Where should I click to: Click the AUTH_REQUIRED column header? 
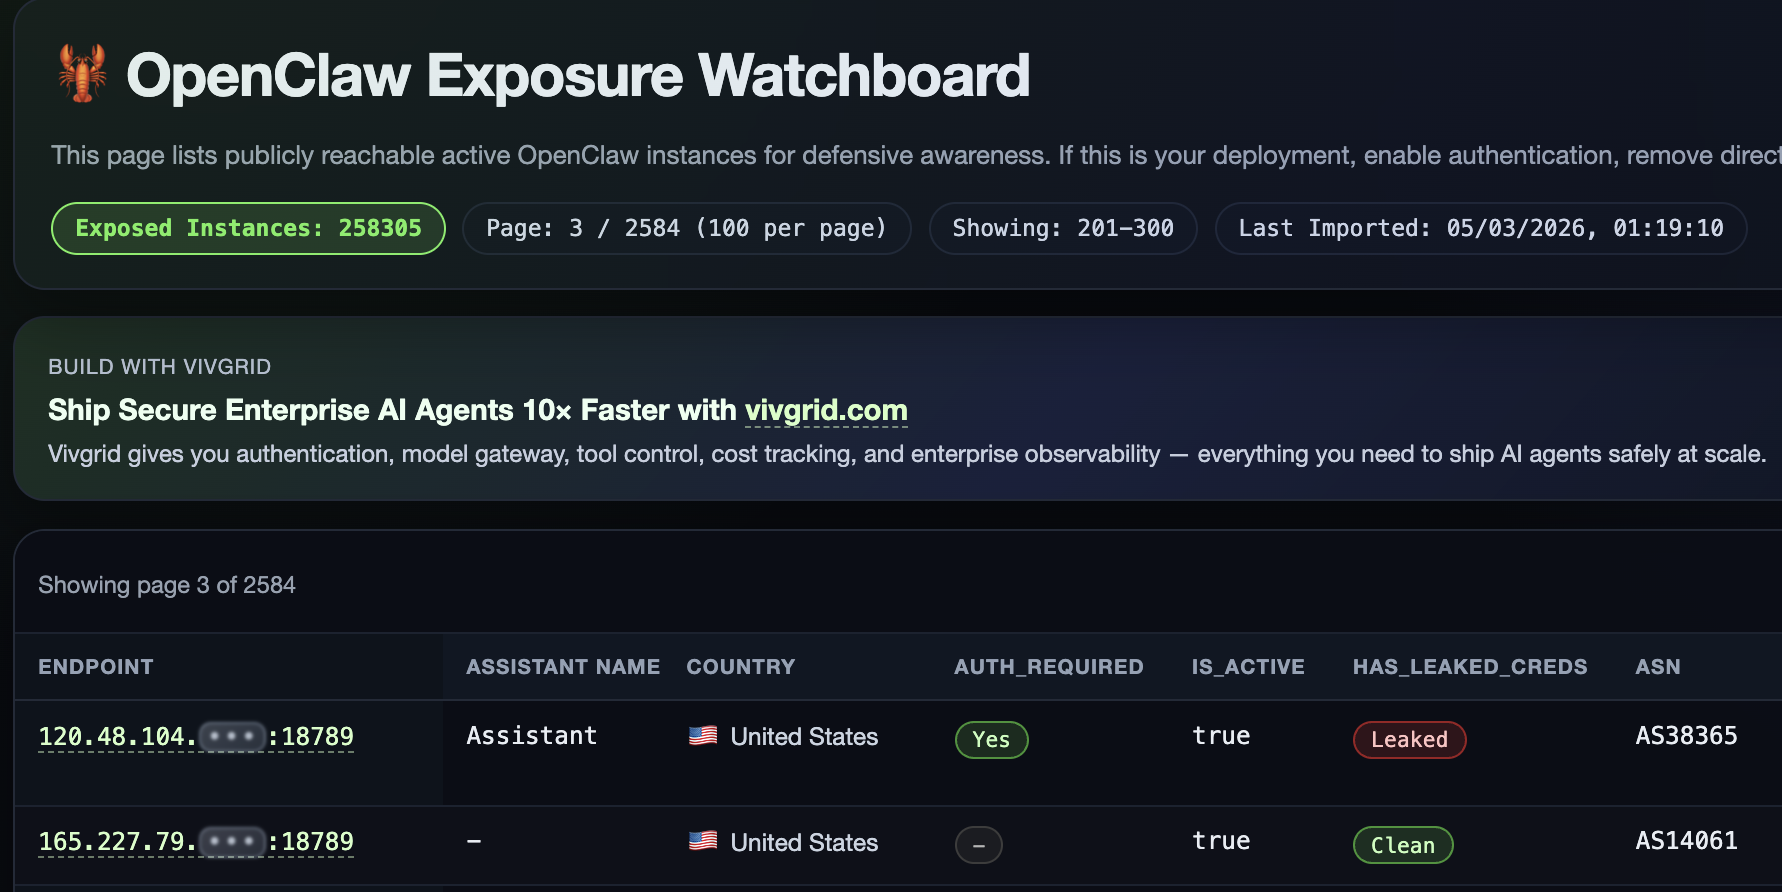pyautogui.click(x=1048, y=667)
